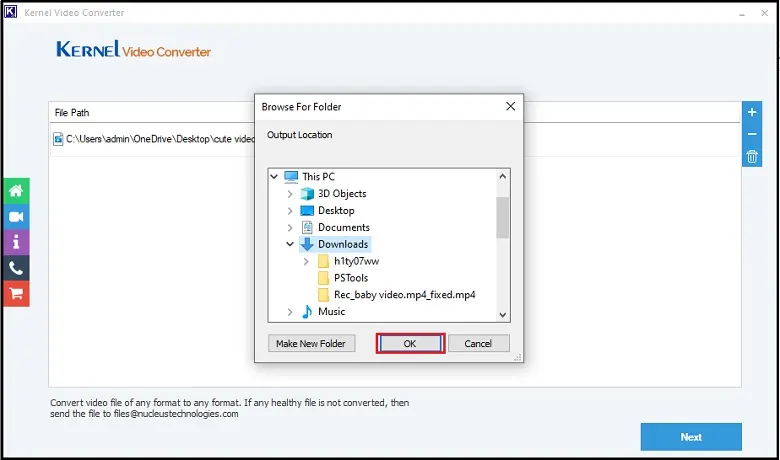Screen dimensions: 780x460
Task: Expand the Documents tree node
Action: pos(290,228)
